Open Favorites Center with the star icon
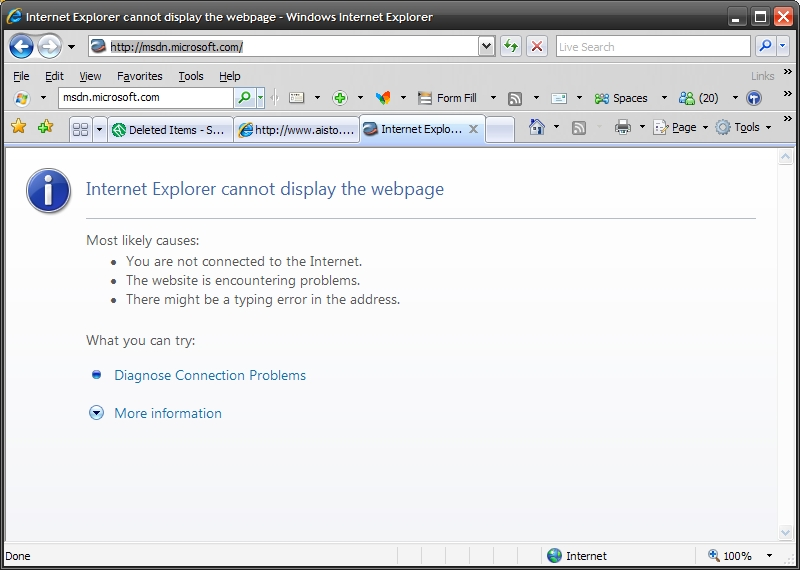Viewport: 800px width, 570px height. click(x=18, y=127)
